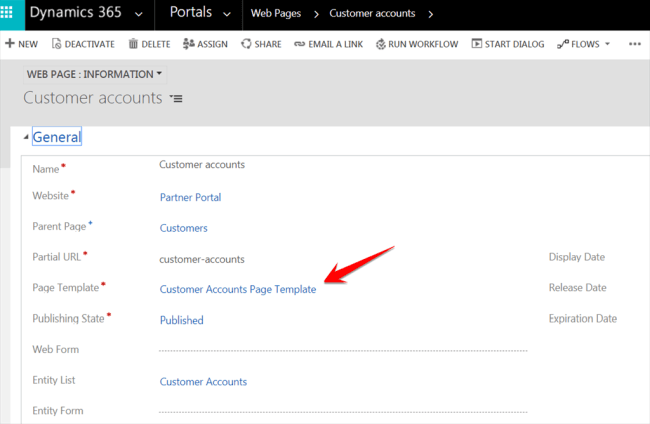Open WEB PAGE : INFORMATION form selector

(x=94, y=74)
